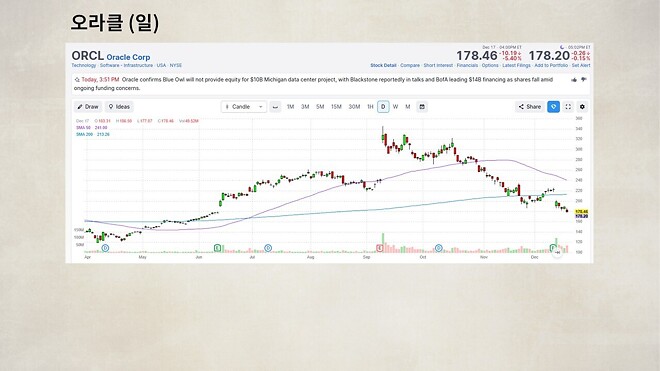Image resolution: width=660 pixels, height=371 pixels.
Task: Select the 1H interval
Action: point(370,107)
